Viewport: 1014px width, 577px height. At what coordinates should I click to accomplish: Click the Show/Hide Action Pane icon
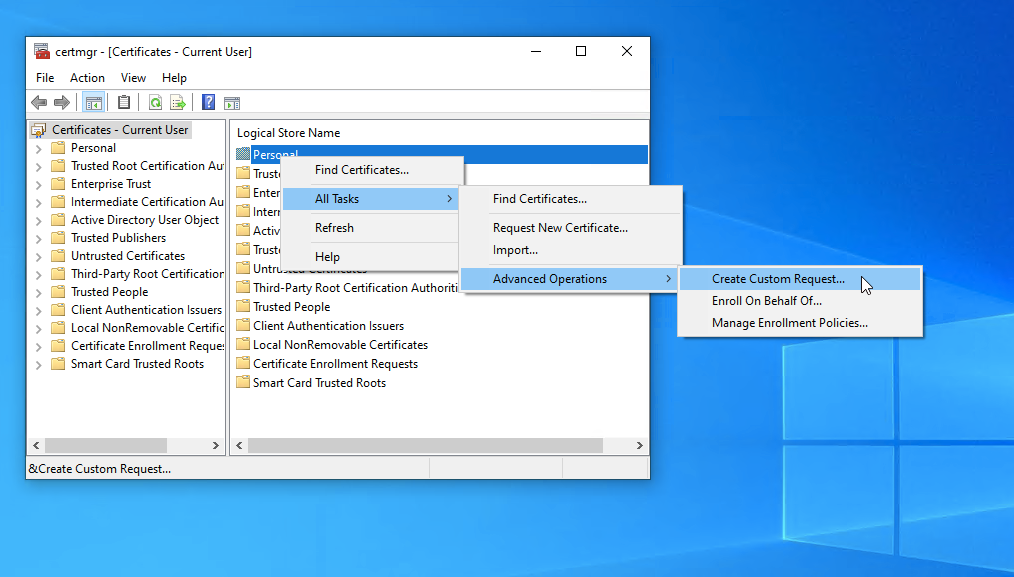click(232, 101)
